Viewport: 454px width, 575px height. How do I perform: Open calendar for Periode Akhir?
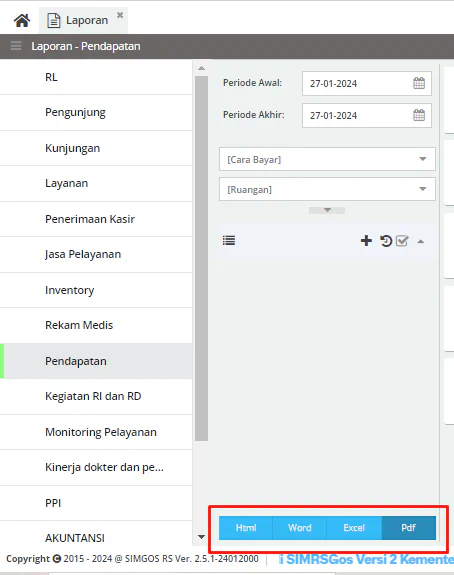pos(419,115)
